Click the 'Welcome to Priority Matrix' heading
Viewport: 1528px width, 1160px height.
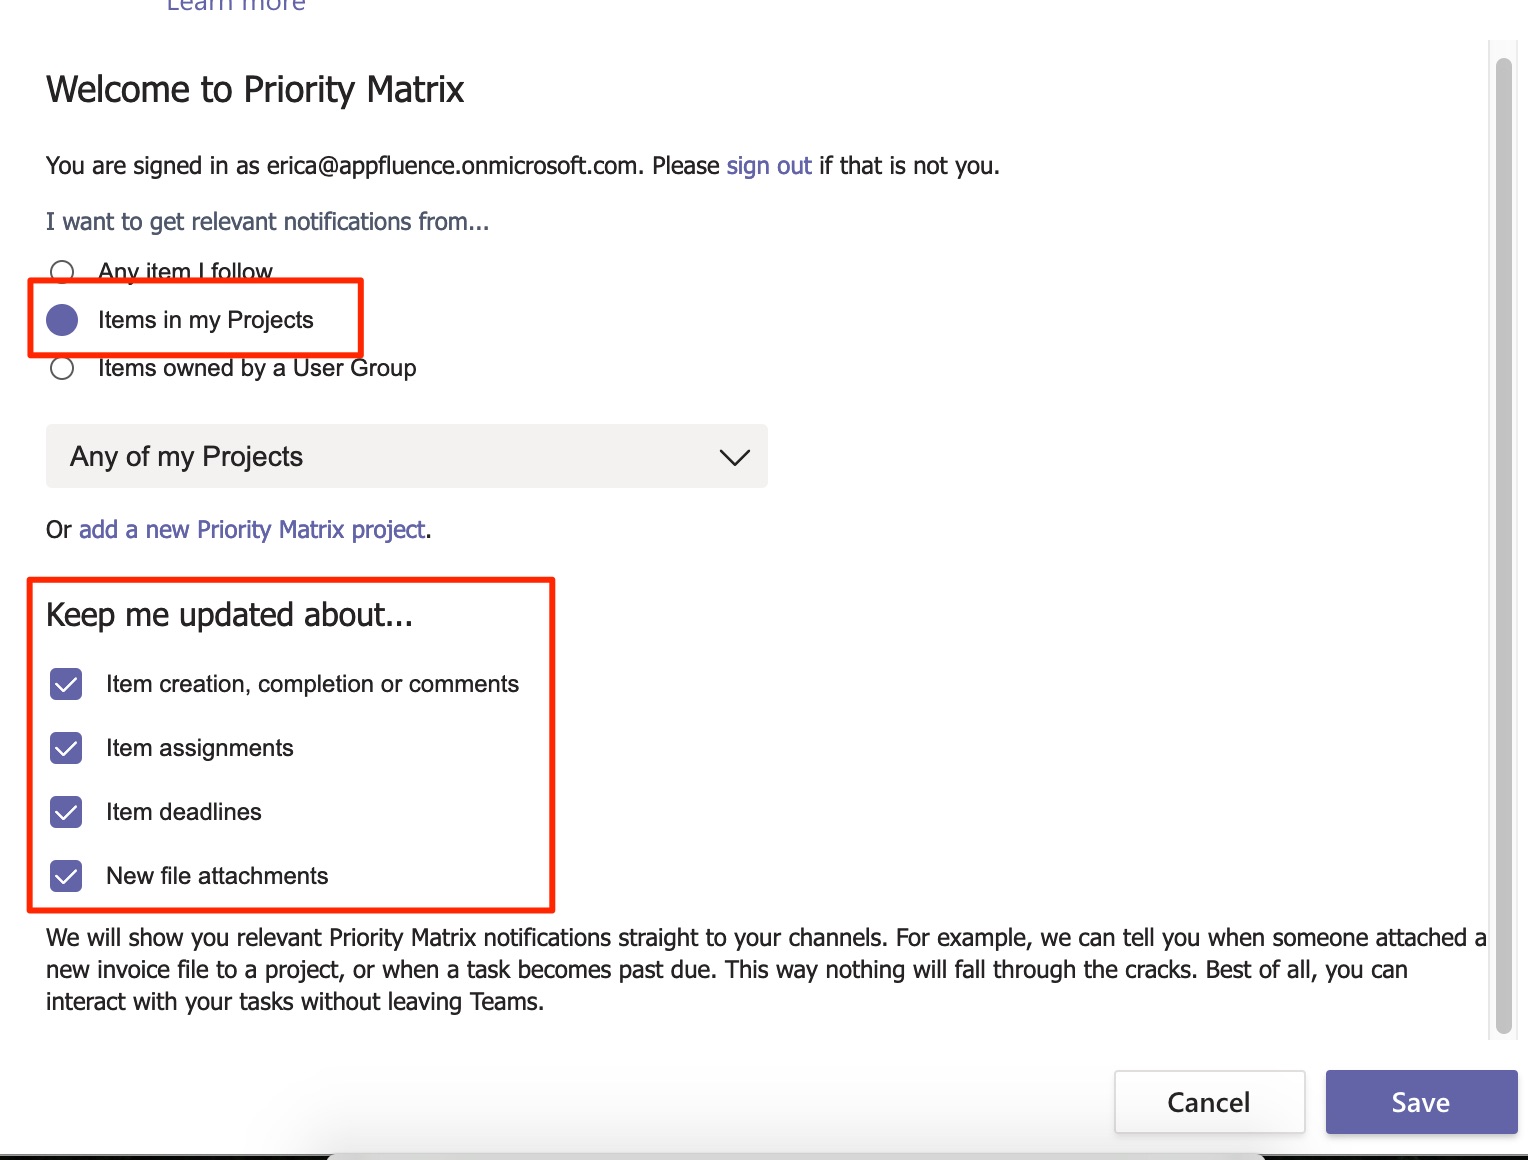pos(255,90)
